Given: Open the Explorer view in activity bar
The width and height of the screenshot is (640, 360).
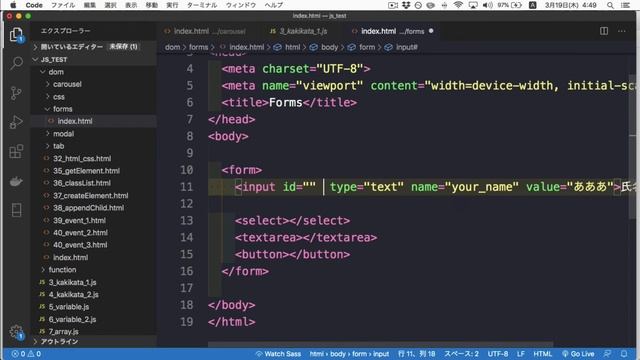Looking at the screenshot, I should (x=16, y=34).
